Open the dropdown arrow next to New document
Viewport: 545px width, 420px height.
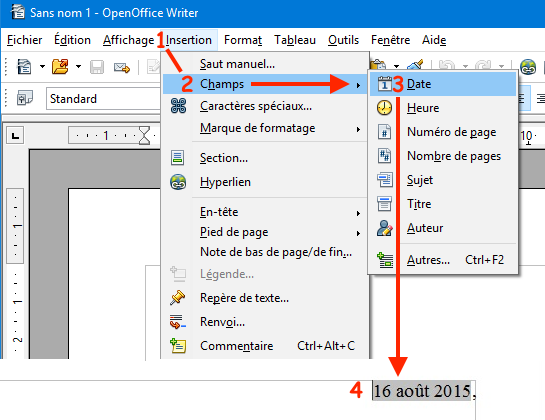[x=42, y=66]
